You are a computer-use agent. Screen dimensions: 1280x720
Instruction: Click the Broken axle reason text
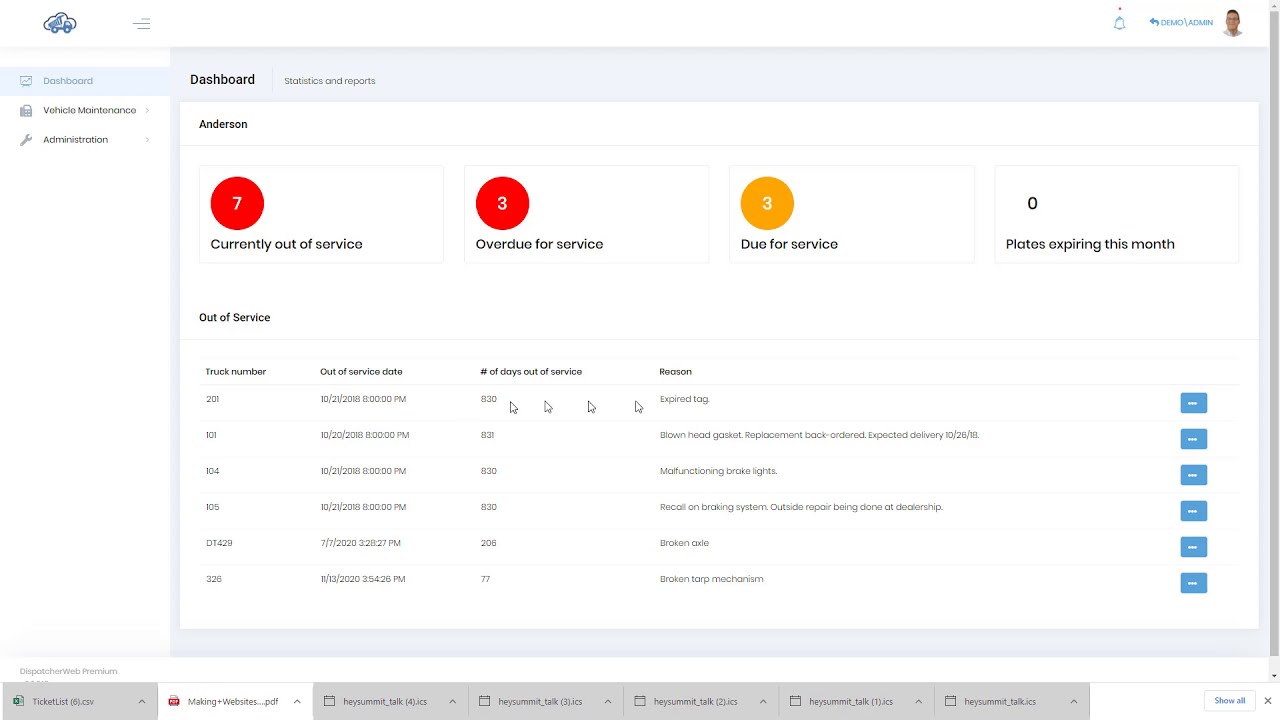coord(684,543)
